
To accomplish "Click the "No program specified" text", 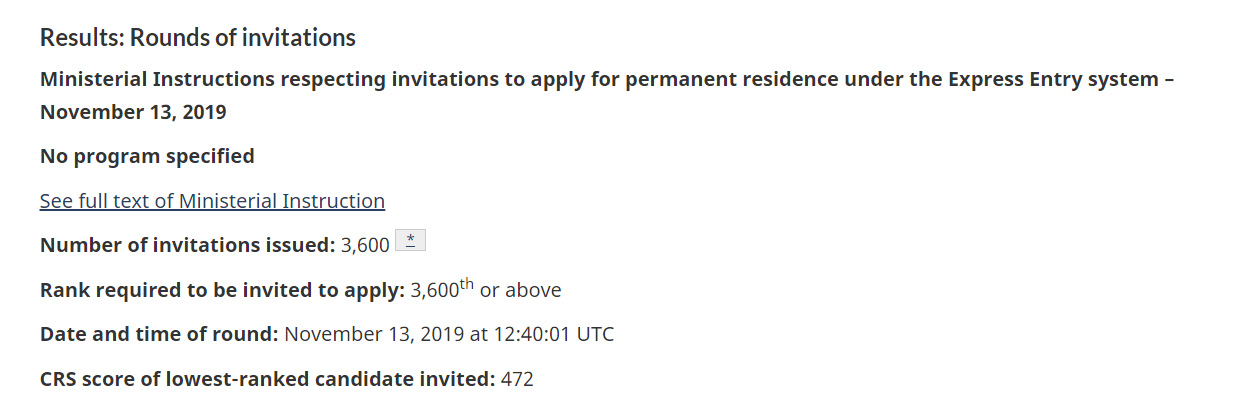I will coord(147,156).
